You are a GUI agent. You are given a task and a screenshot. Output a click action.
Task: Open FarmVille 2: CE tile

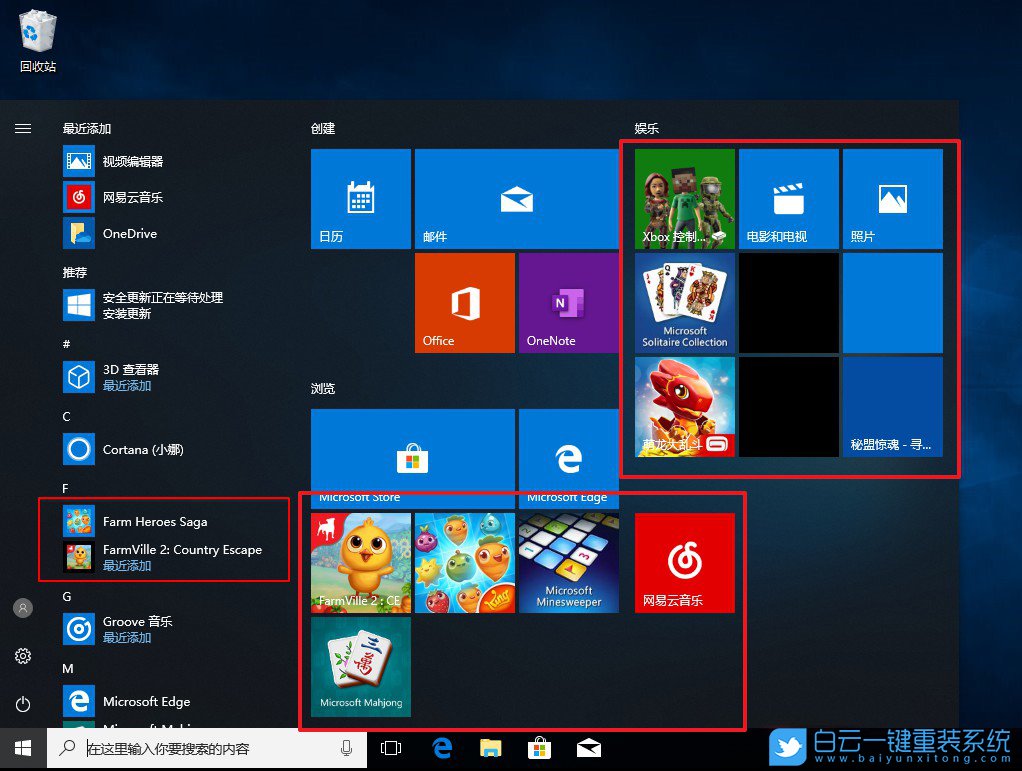[x=360, y=562]
